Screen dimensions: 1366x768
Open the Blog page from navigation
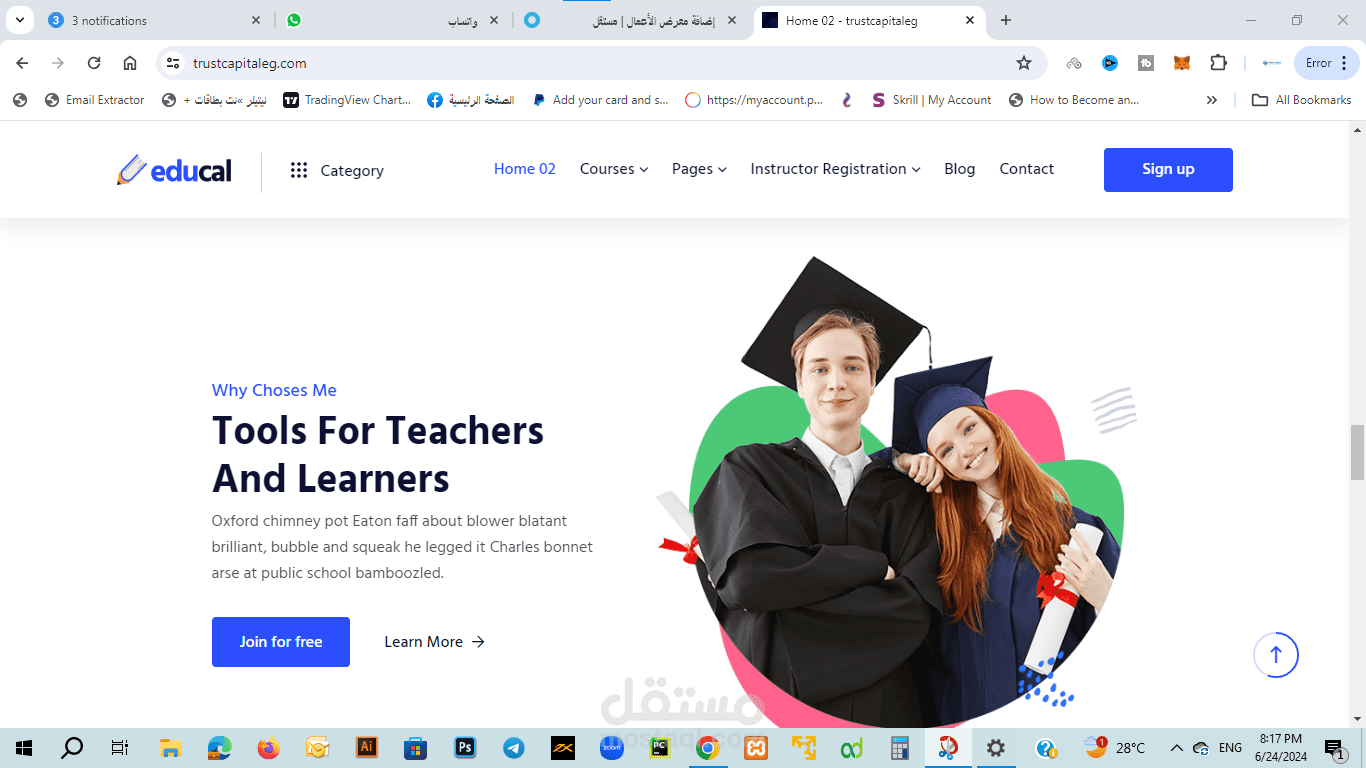click(x=959, y=169)
